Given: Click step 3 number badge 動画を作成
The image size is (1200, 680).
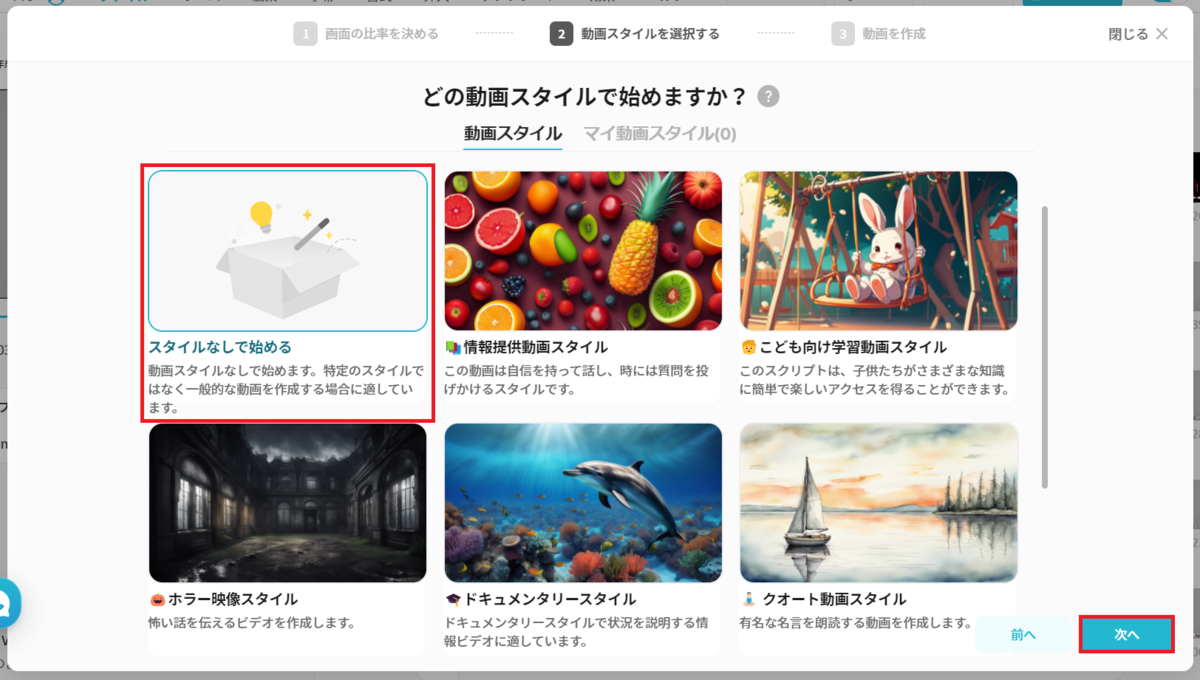Looking at the screenshot, I should click(x=843, y=34).
